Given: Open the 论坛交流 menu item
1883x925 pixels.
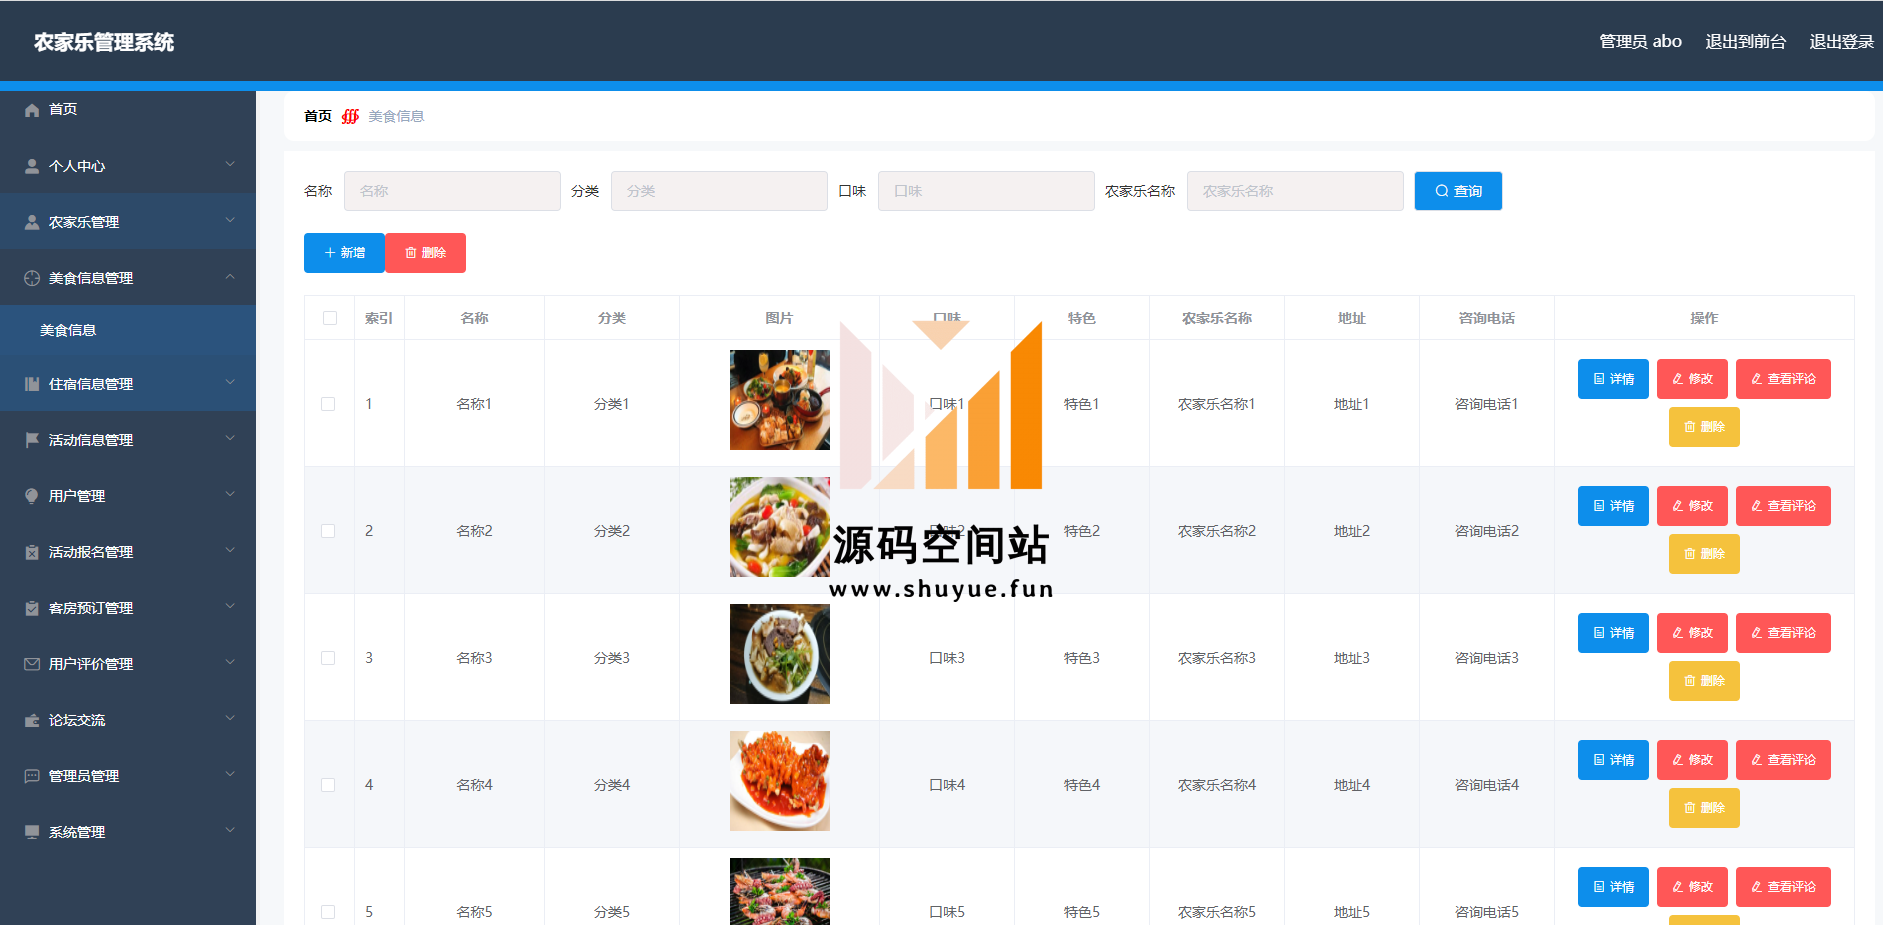Looking at the screenshot, I should pyautogui.click(x=128, y=720).
